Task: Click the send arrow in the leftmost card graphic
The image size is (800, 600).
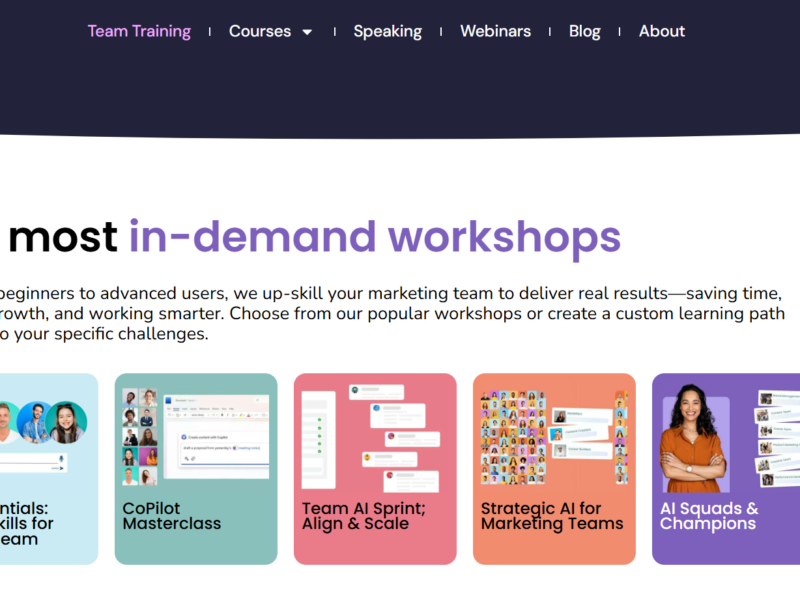Action: pos(60,468)
